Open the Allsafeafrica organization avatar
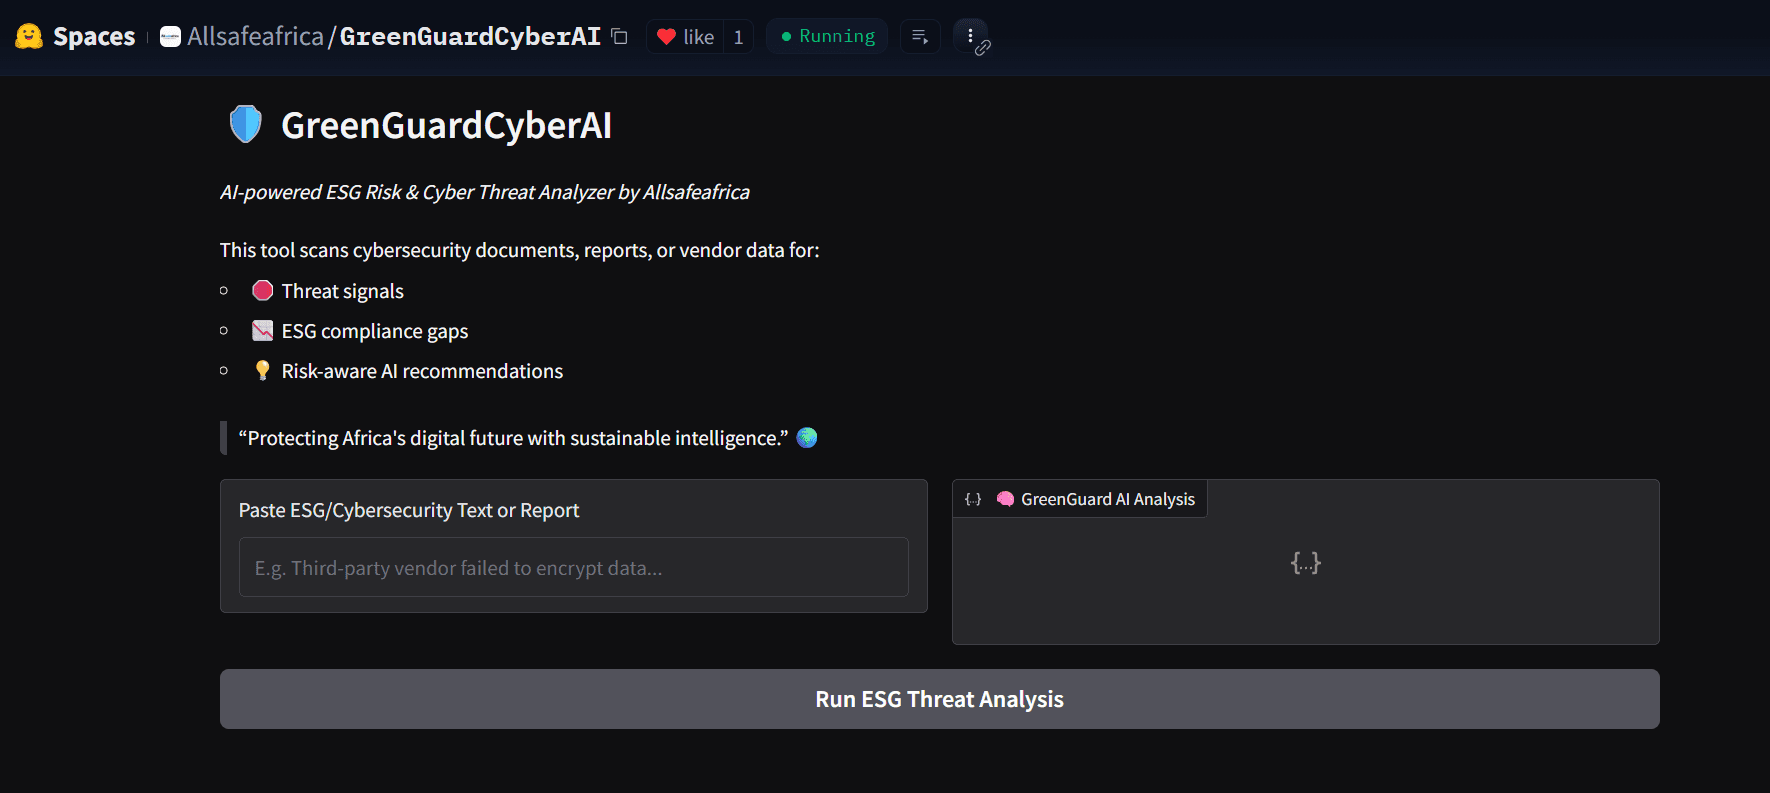Screen dimensions: 1770x793 (171, 37)
